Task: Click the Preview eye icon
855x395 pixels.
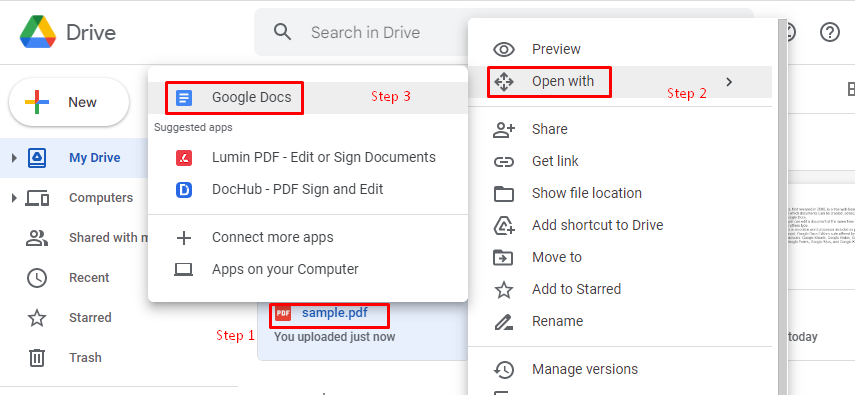Action: 504,50
